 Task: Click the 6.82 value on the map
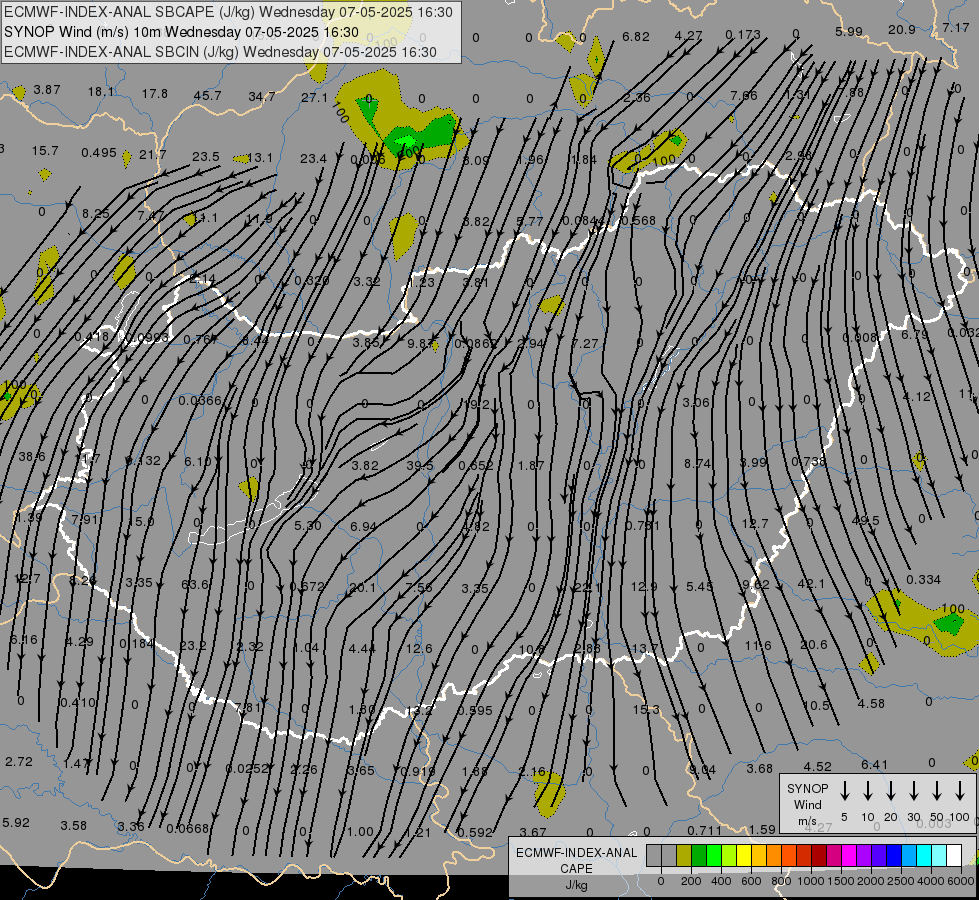(636, 36)
